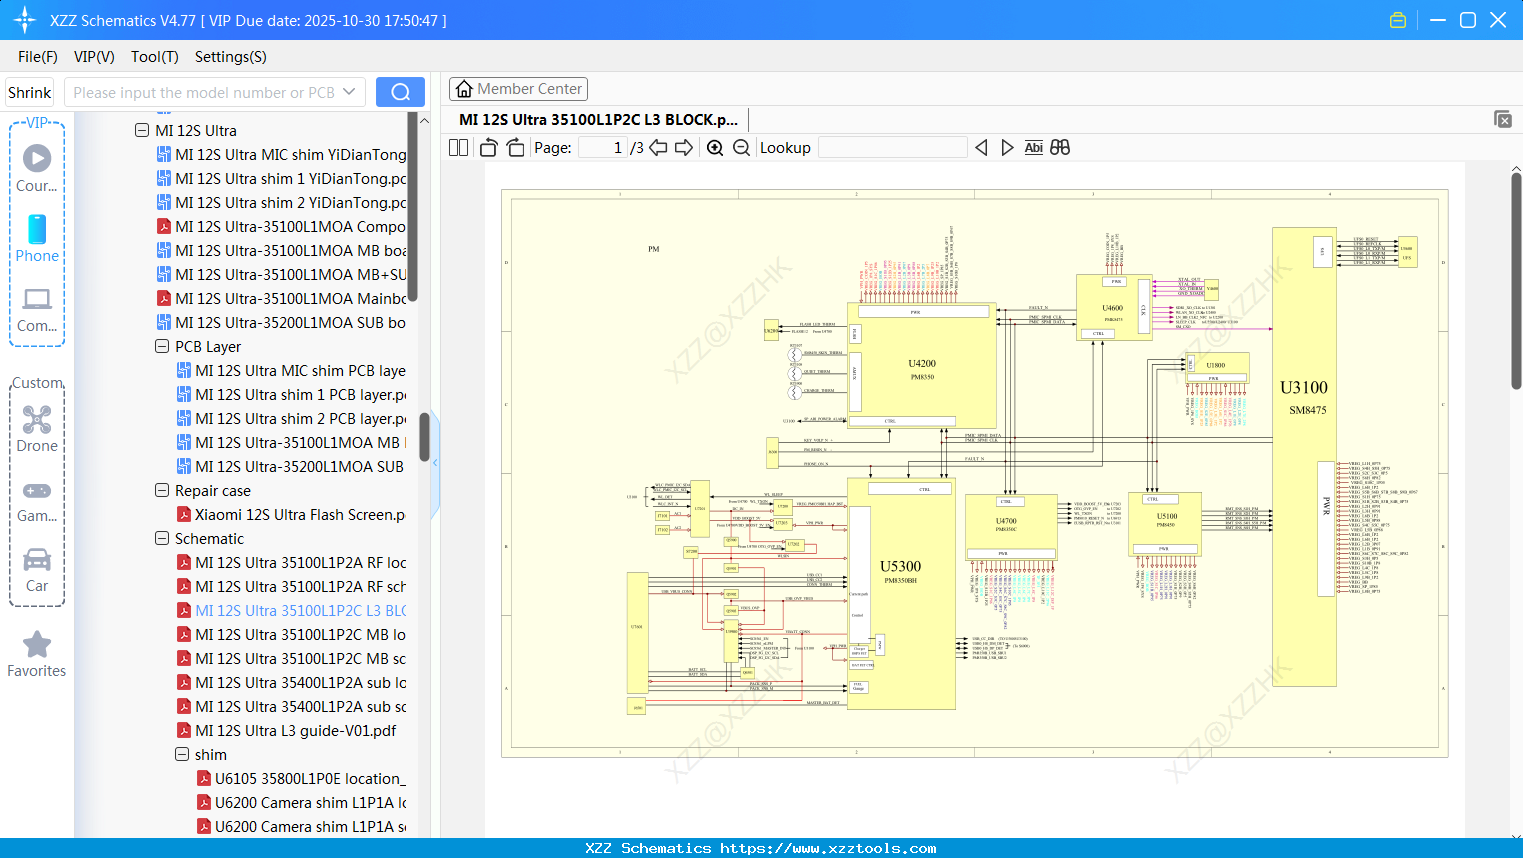
Task: Click the Member Center button
Action: [518, 88]
